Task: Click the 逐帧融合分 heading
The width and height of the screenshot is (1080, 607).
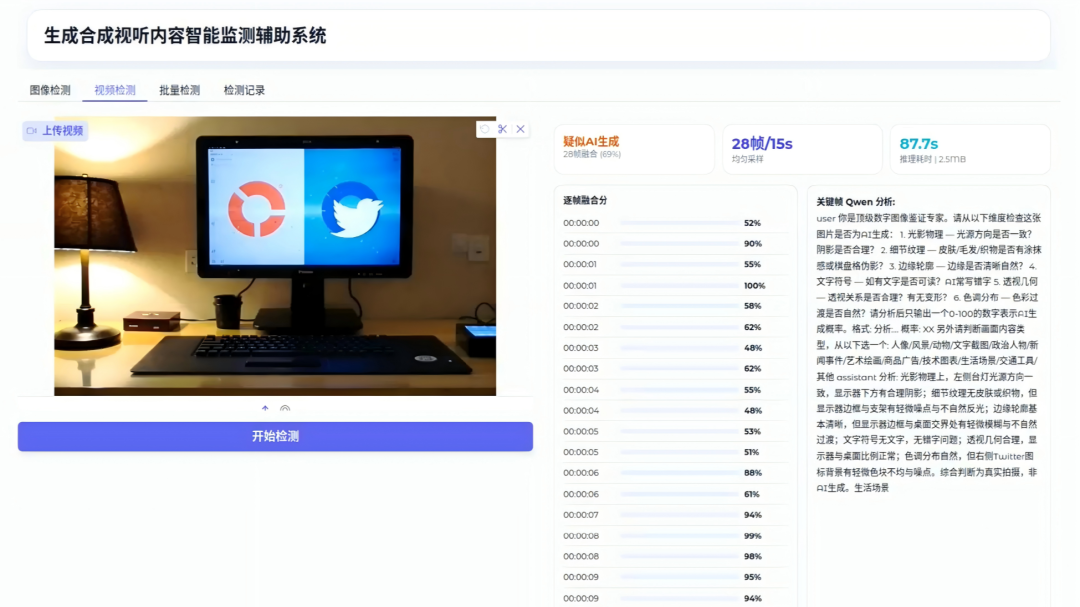Action: coord(585,200)
